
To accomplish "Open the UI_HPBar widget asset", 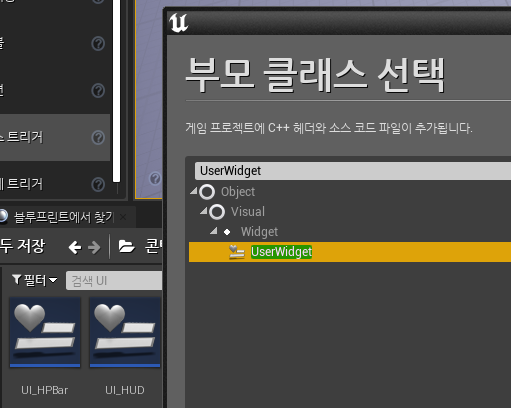I will coord(45,332).
